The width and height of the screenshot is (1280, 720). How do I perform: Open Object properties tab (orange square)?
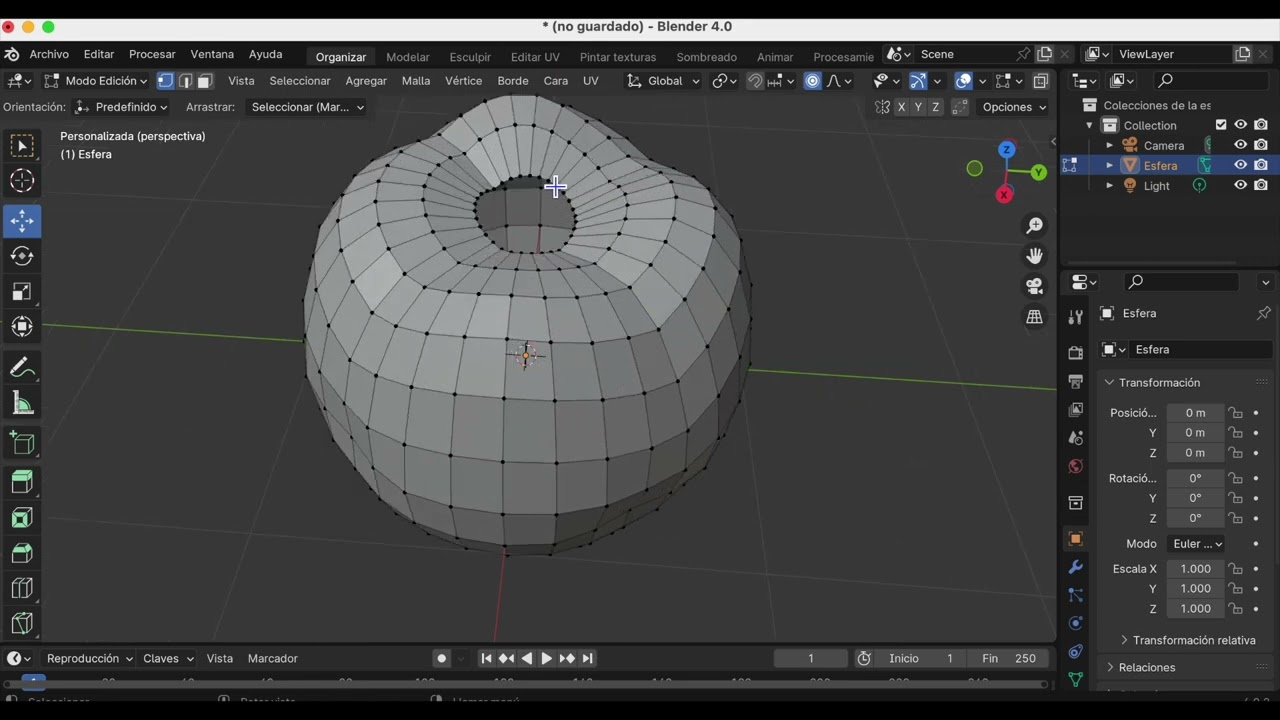coord(1076,539)
